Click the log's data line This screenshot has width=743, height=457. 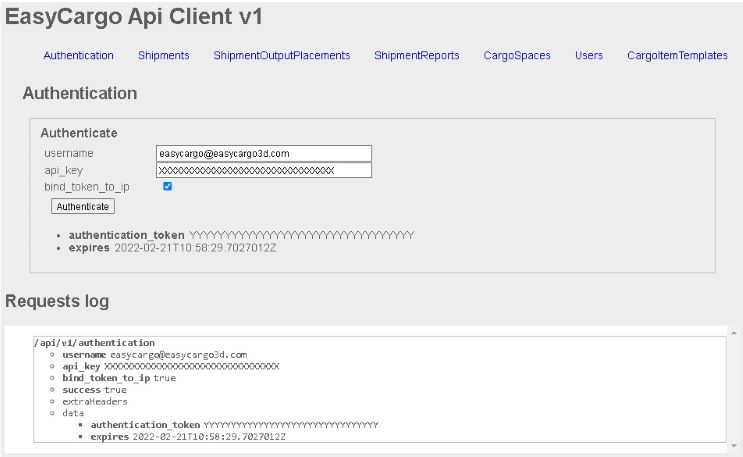pyautogui.click(x=73, y=413)
